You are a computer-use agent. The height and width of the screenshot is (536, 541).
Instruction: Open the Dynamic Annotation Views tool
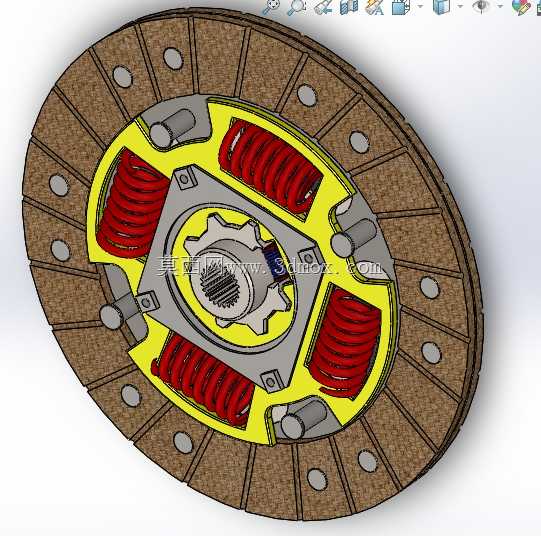point(375,7)
